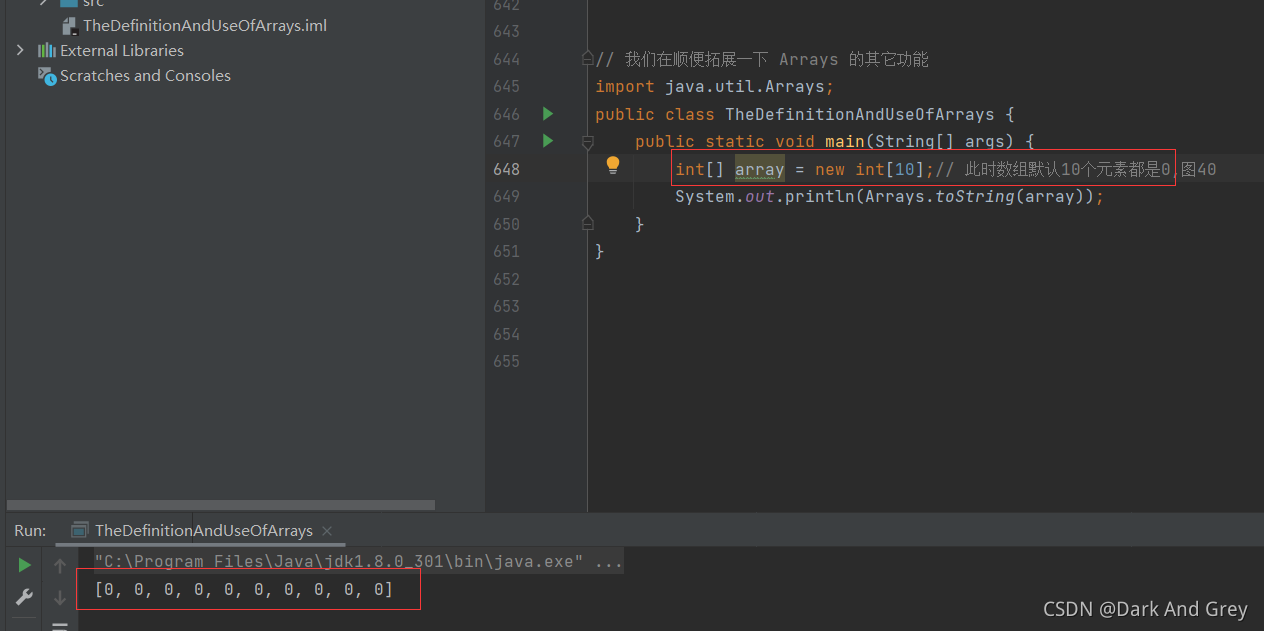Click the run gutter arrow on line 647
1264x631 pixels.
click(547, 141)
